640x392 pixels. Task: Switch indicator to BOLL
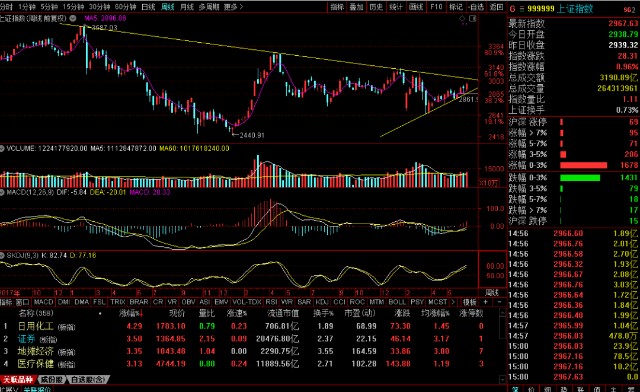pyautogui.click(x=397, y=302)
